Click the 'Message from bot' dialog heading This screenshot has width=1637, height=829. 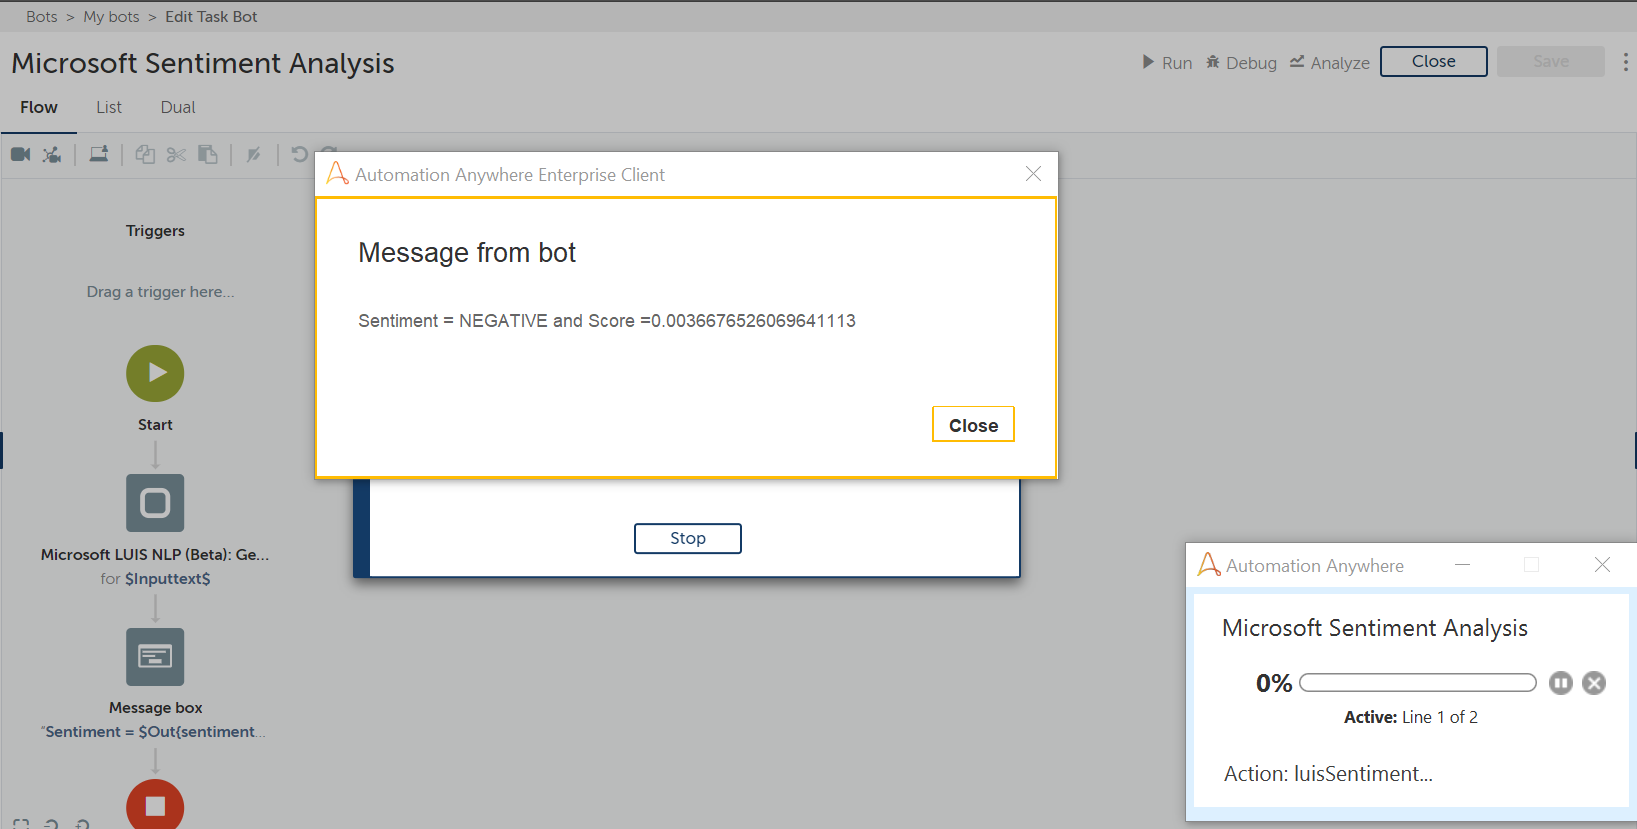coord(467,253)
